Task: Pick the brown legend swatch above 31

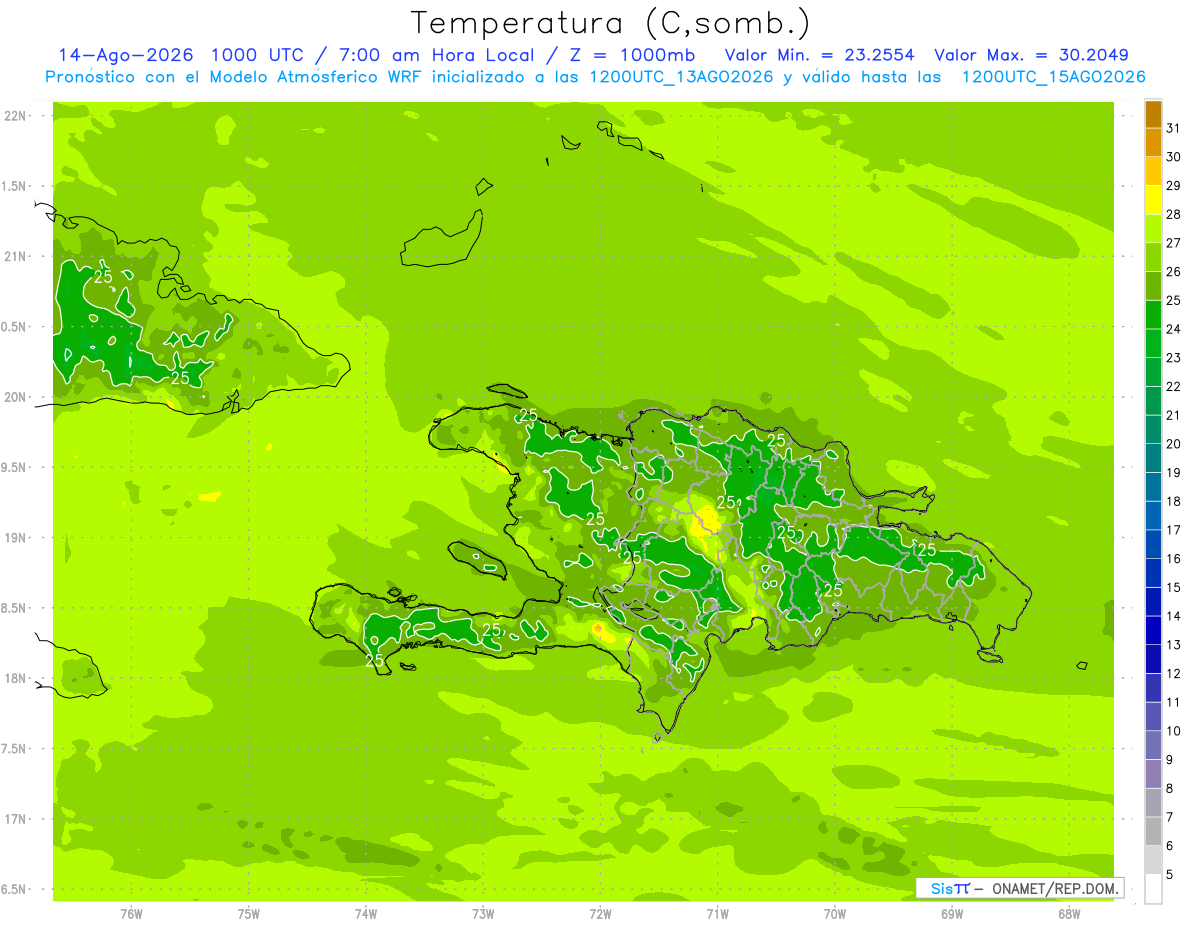Action: click(x=1153, y=114)
